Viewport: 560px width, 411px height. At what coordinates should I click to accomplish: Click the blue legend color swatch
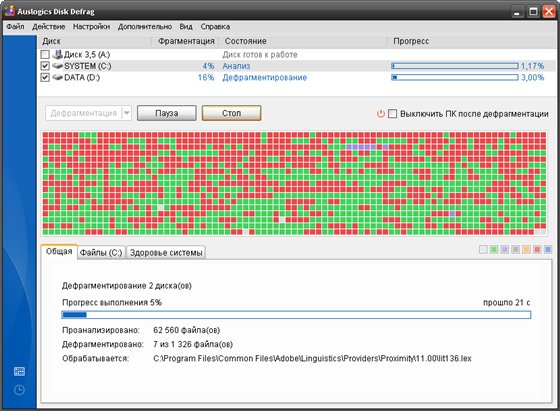[548, 250]
